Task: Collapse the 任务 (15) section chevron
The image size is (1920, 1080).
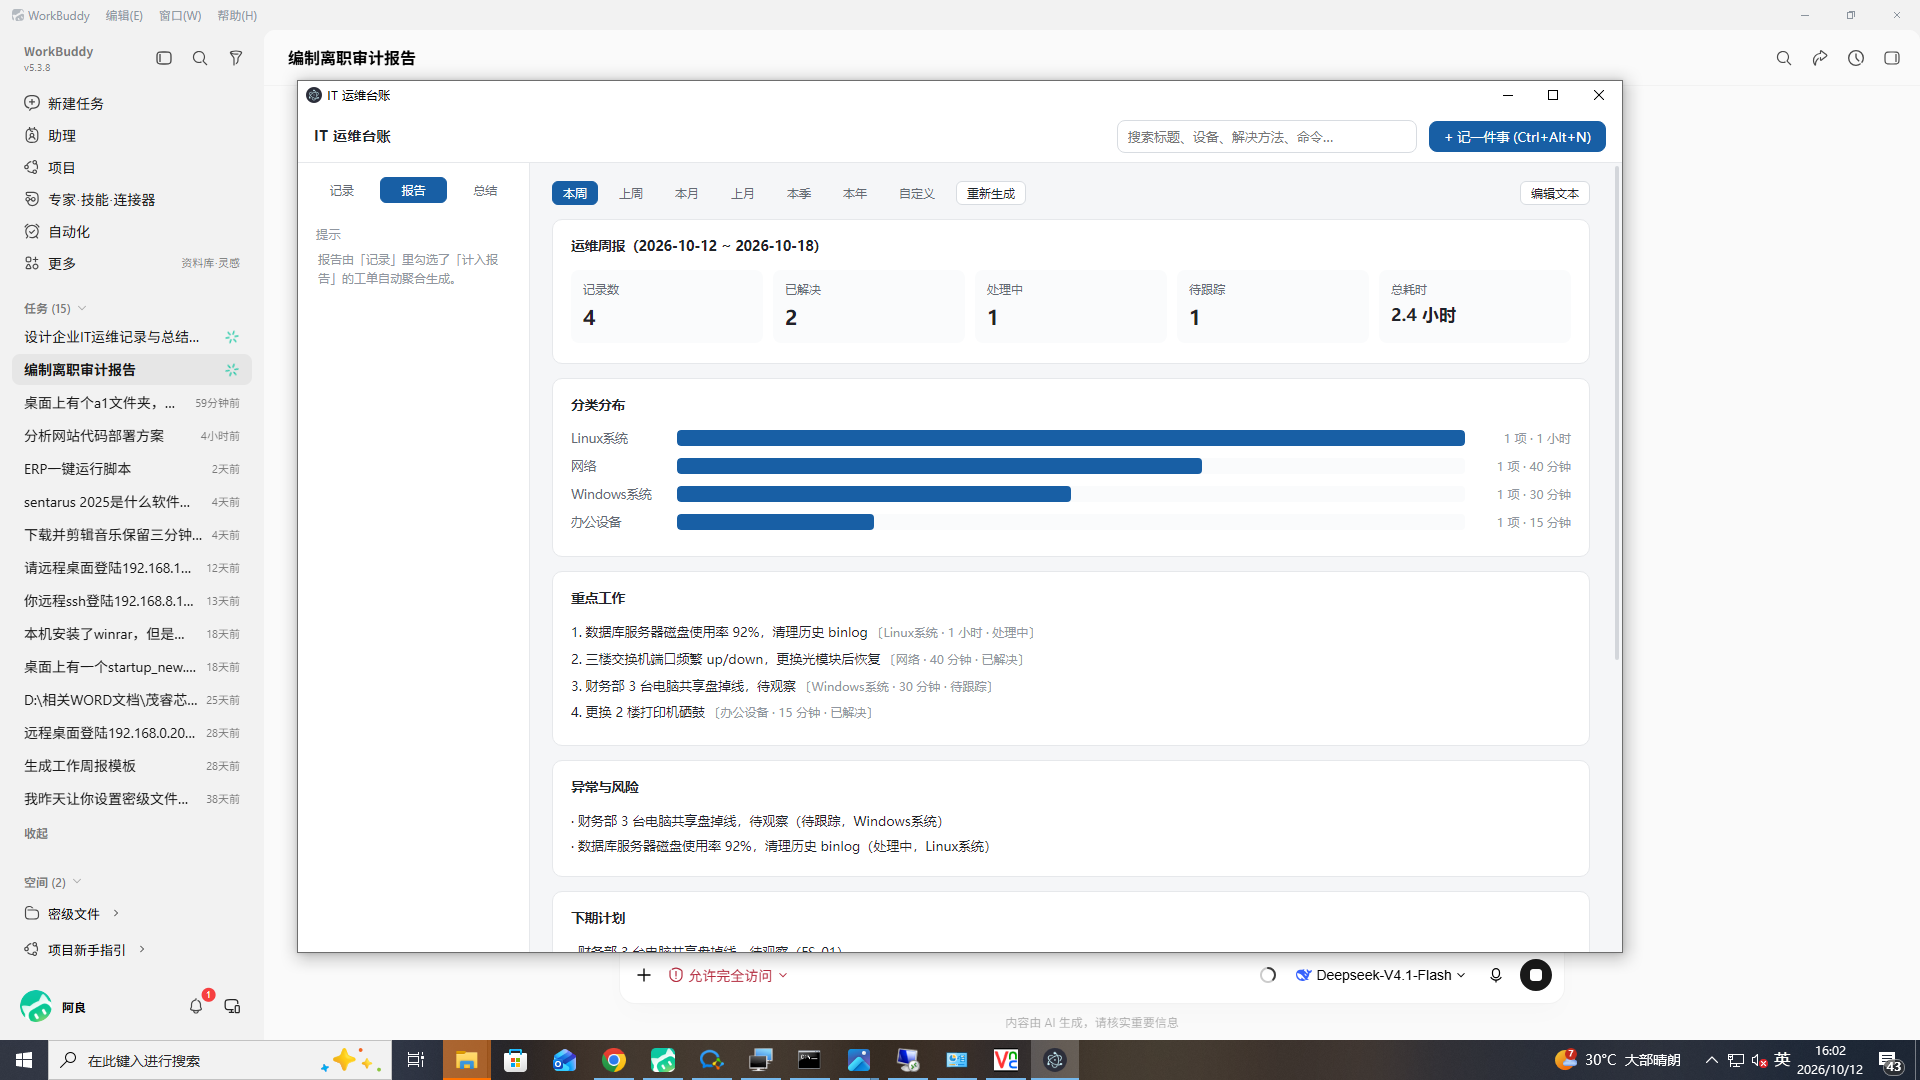Action: tap(82, 308)
